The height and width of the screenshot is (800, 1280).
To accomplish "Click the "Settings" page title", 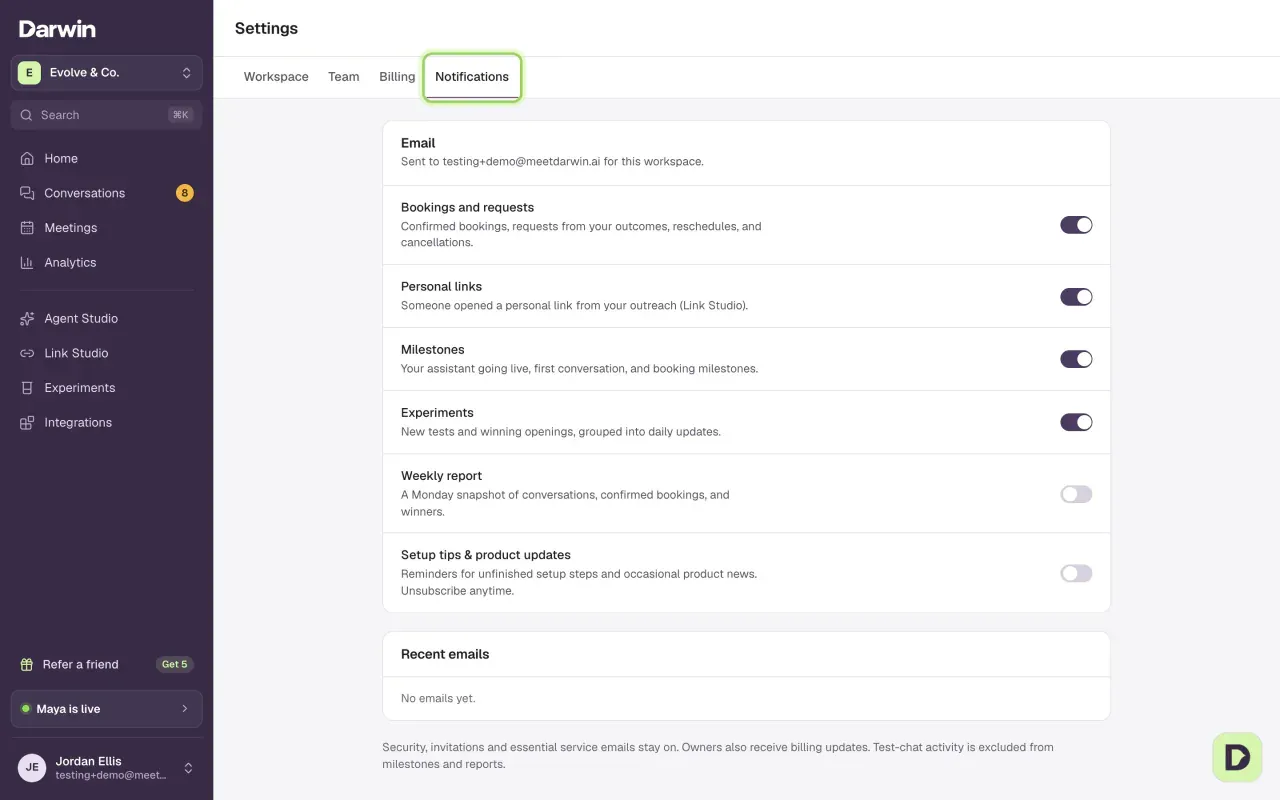I will (266, 28).
